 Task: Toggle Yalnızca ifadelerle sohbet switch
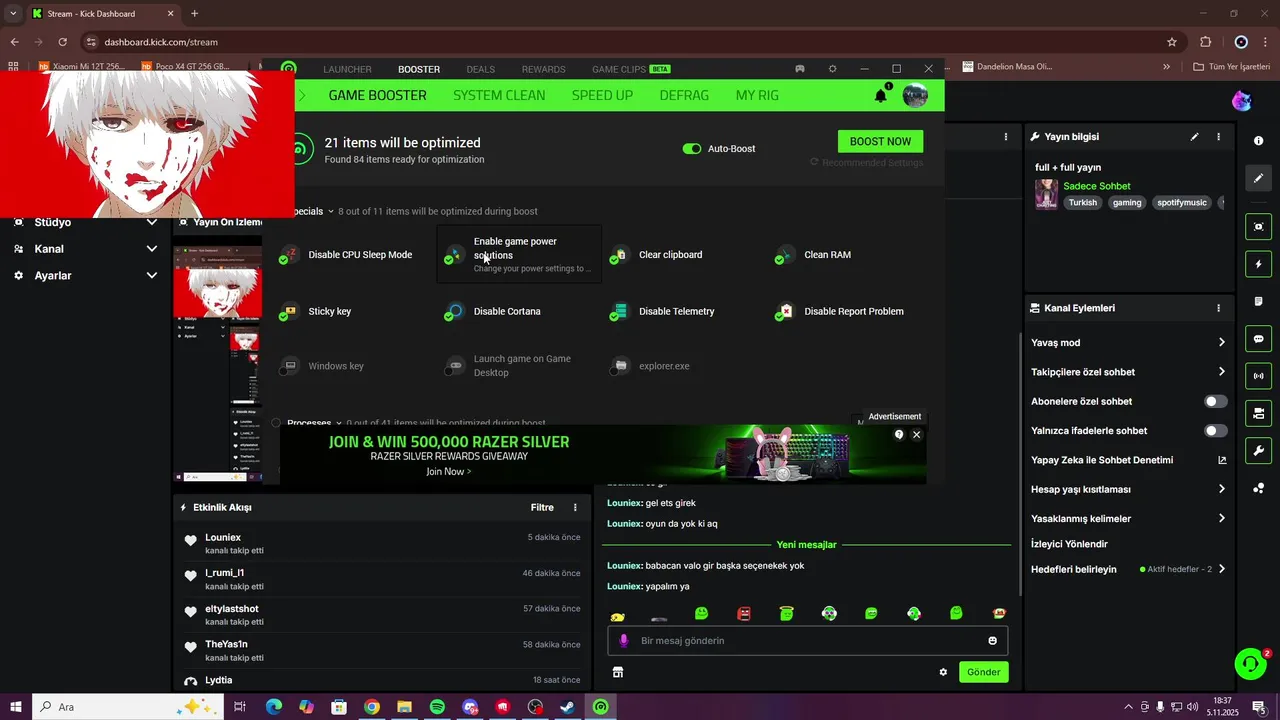1216,431
